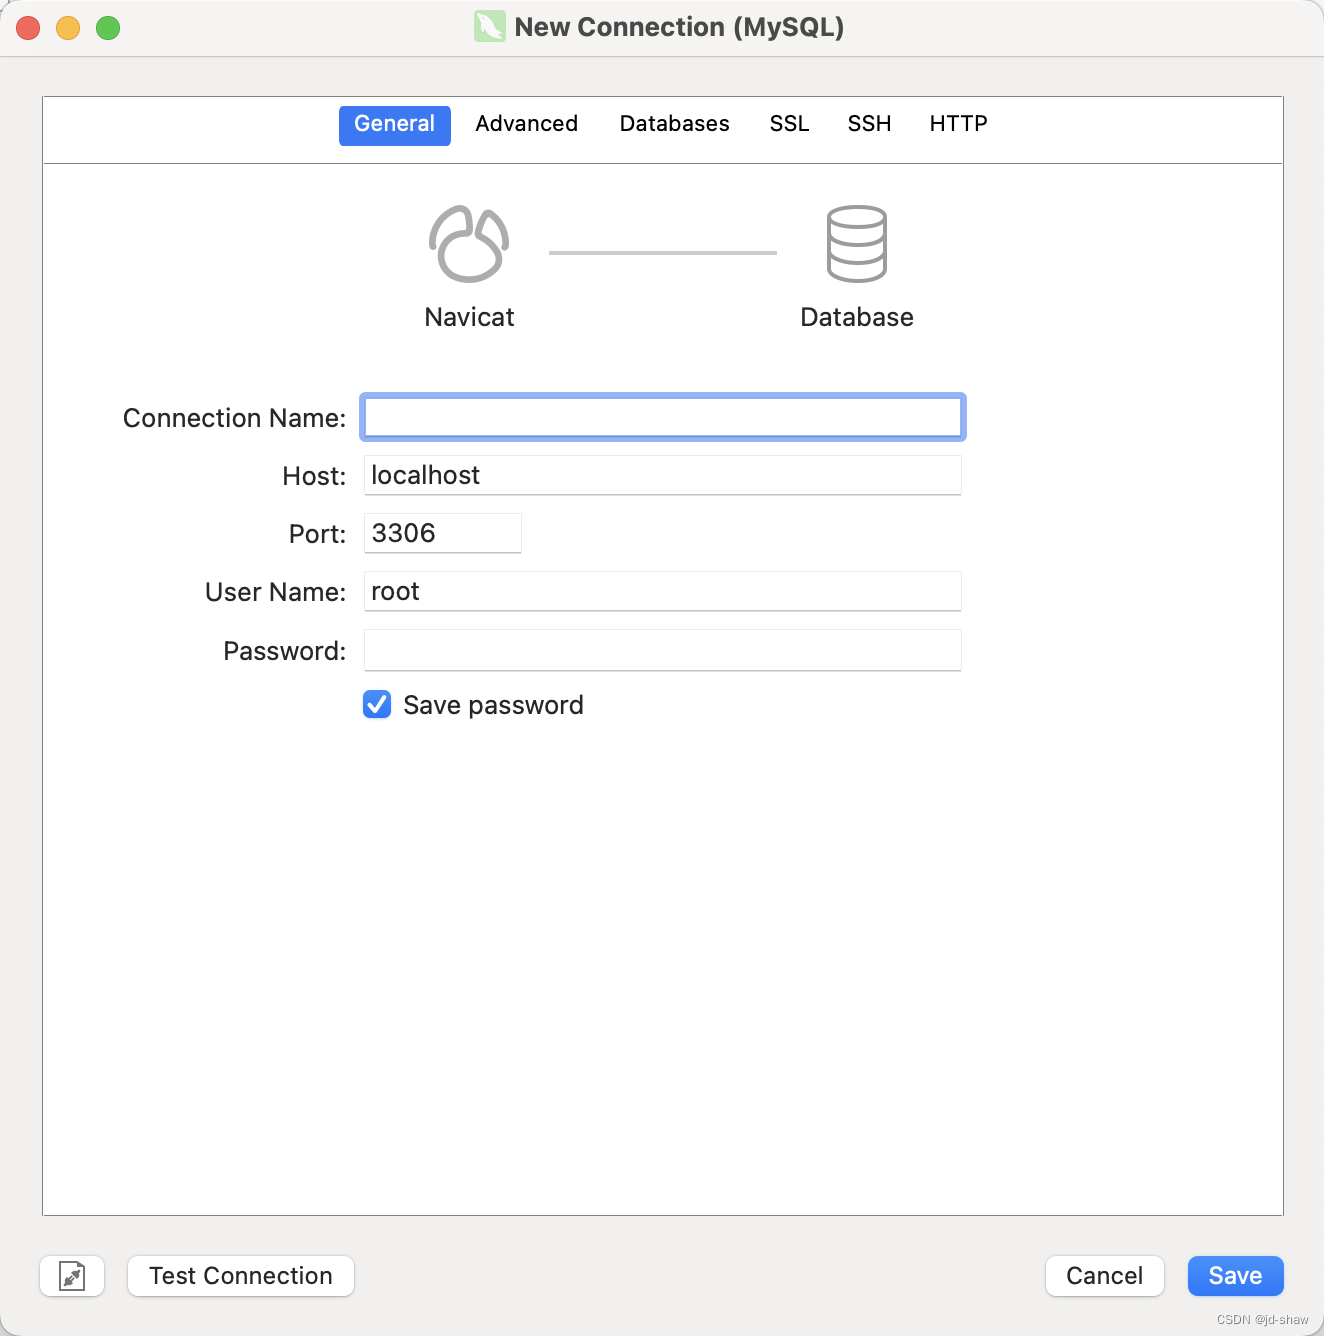
Task: Click the Port field showing 3306
Action: pos(443,533)
